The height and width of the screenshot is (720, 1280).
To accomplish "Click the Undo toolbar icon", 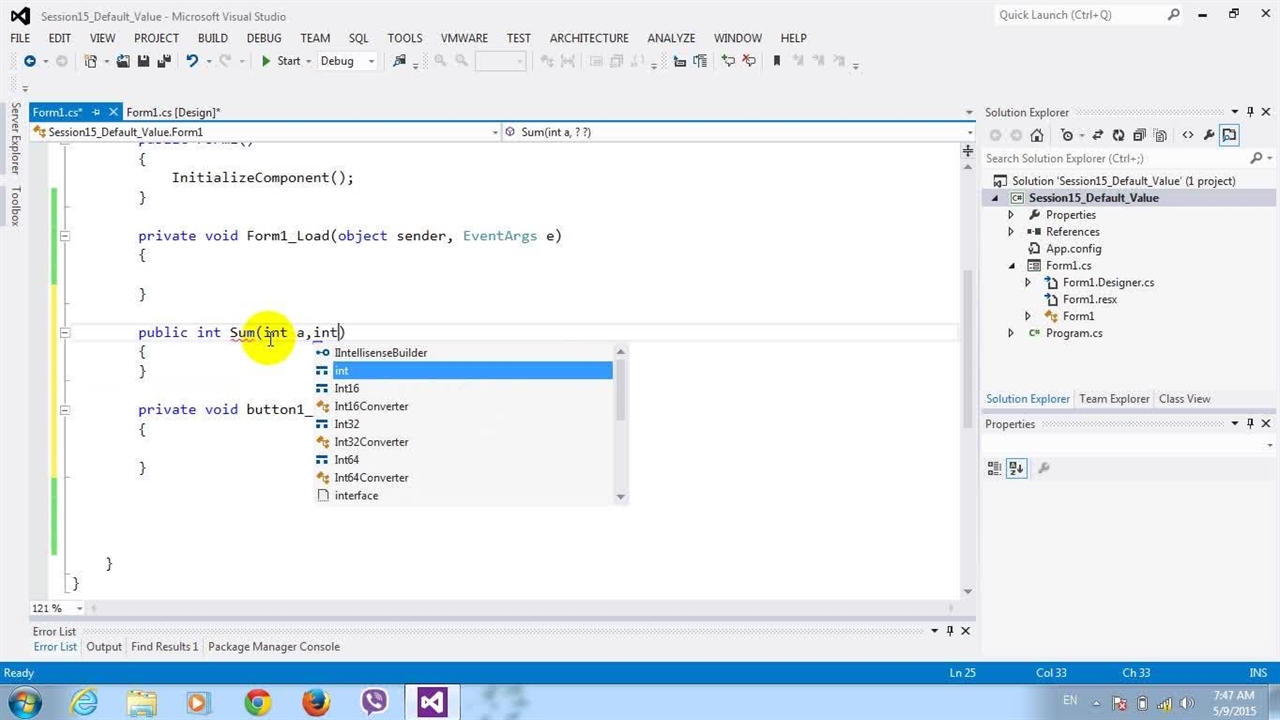I will [191, 61].
